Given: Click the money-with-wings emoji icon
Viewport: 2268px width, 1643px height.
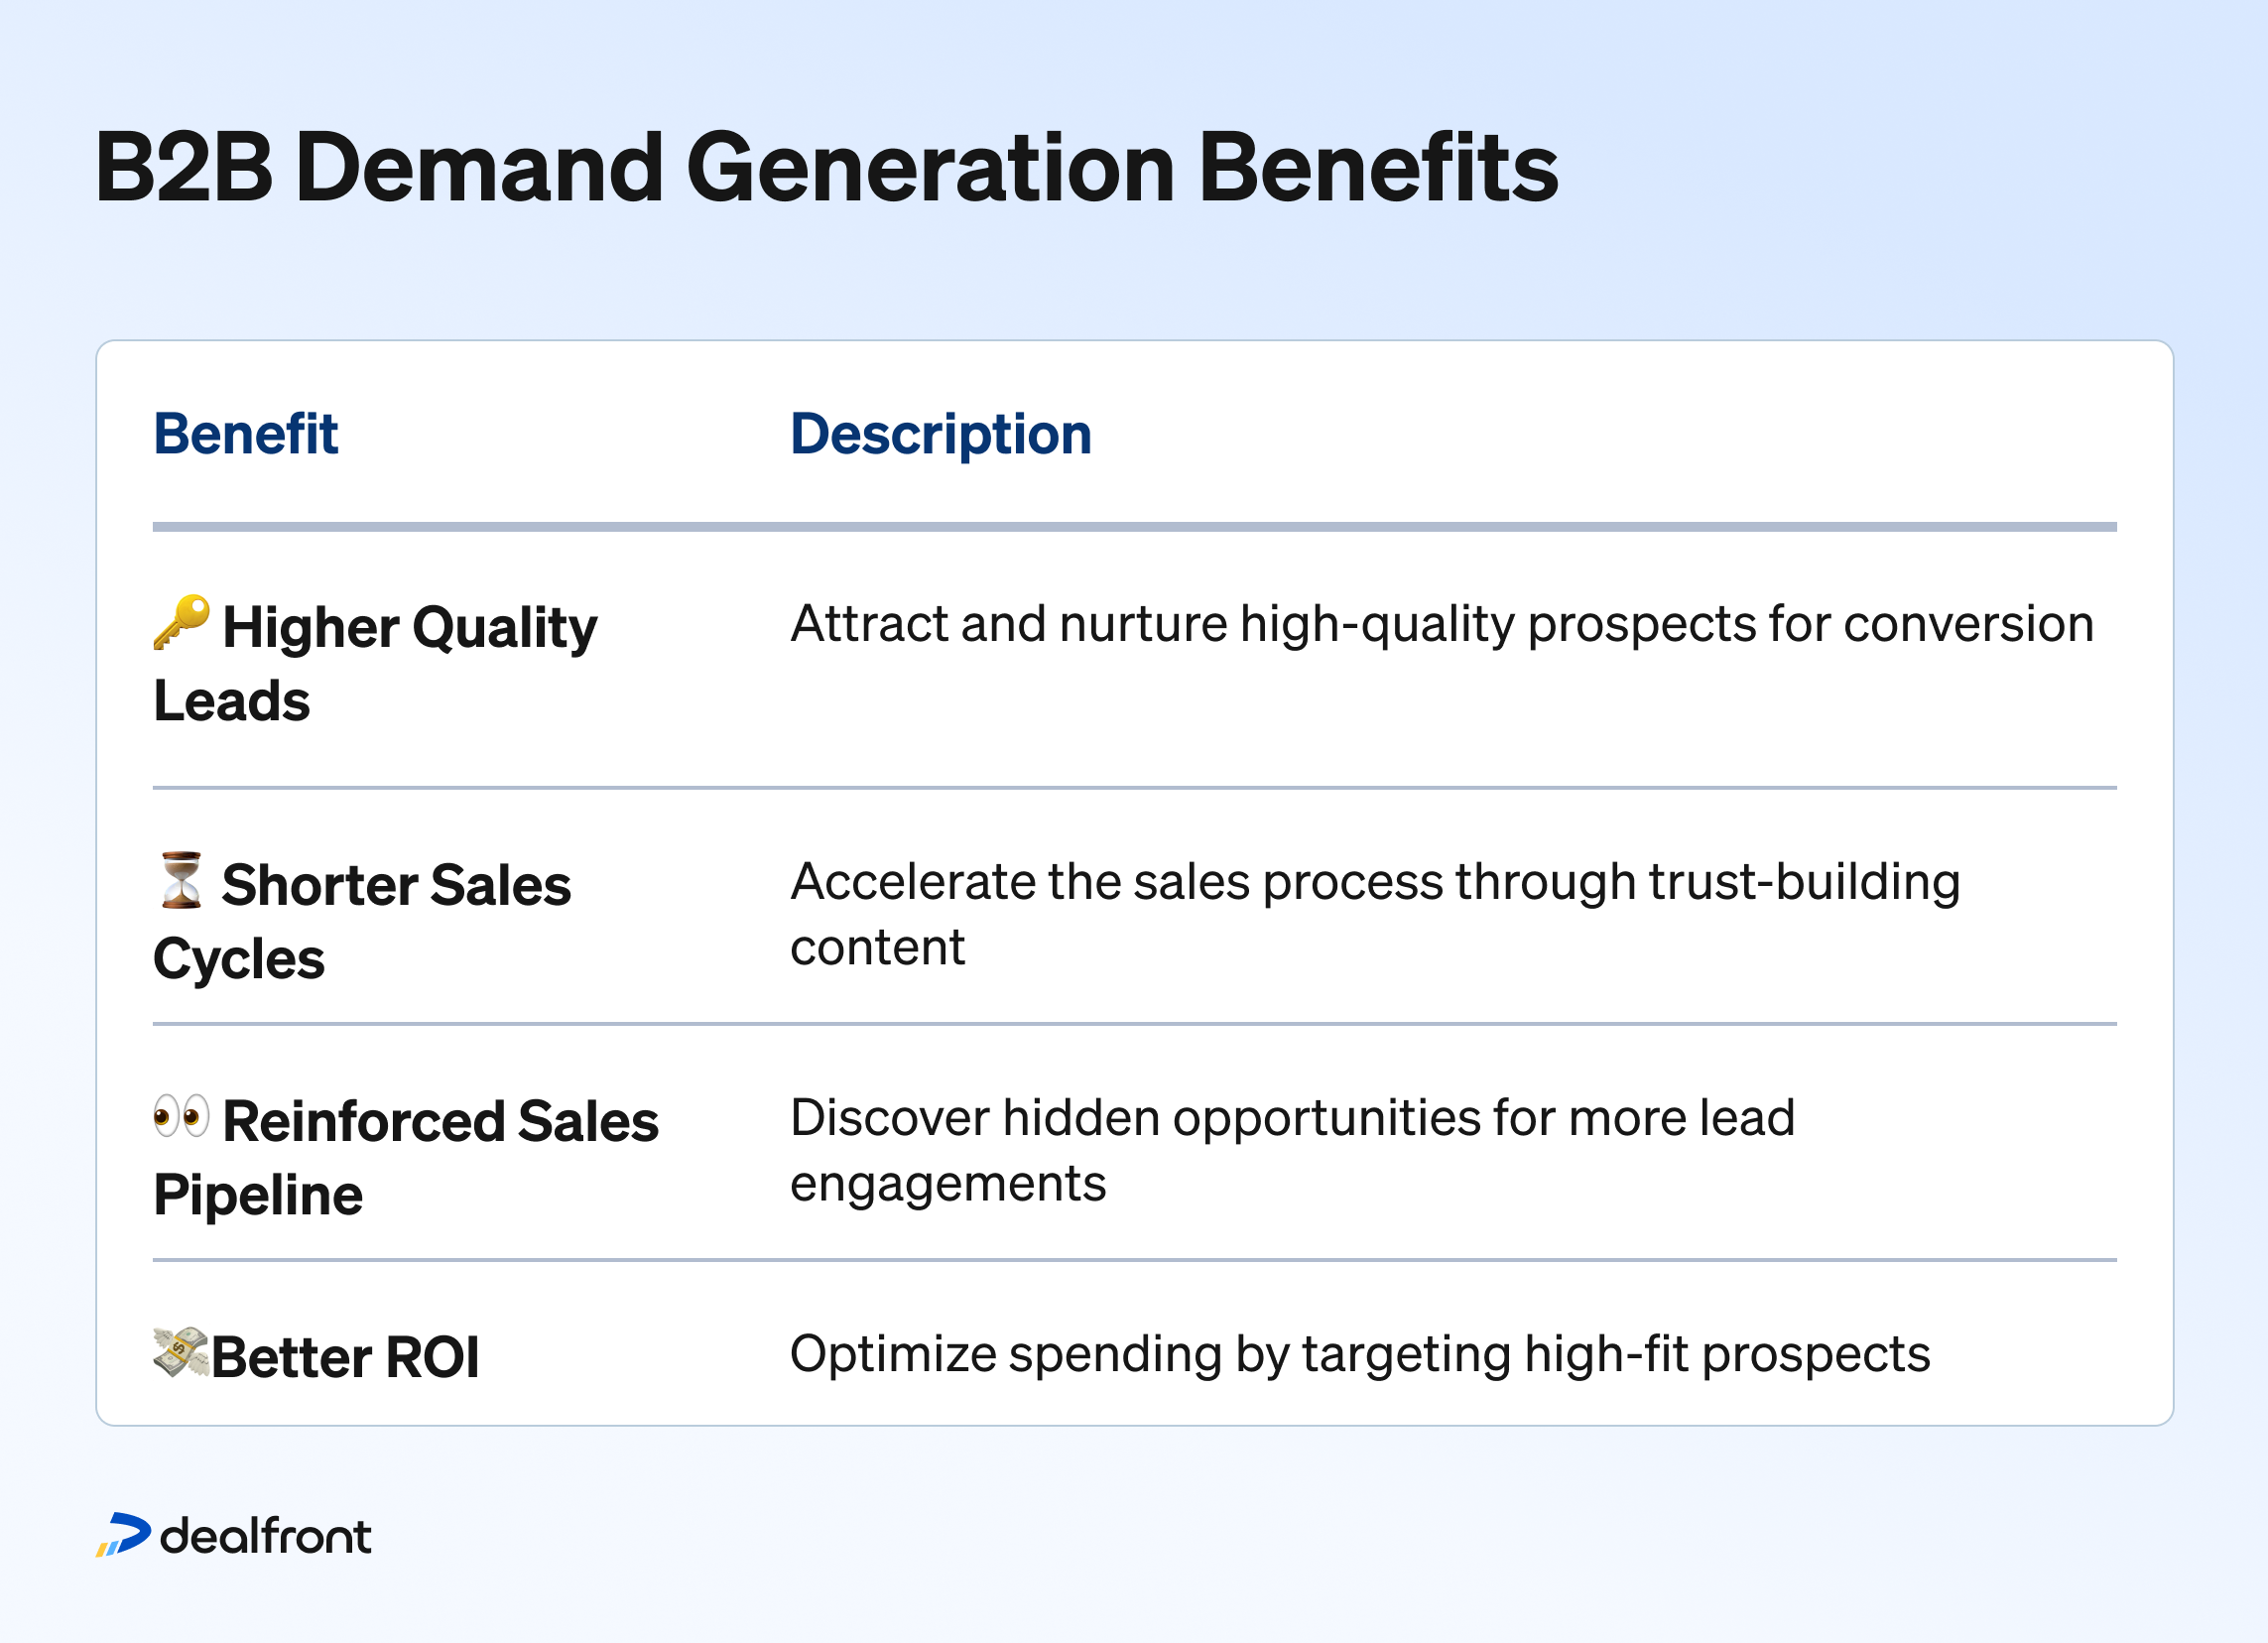Looking at the screenshot, I should point(181,1353).
